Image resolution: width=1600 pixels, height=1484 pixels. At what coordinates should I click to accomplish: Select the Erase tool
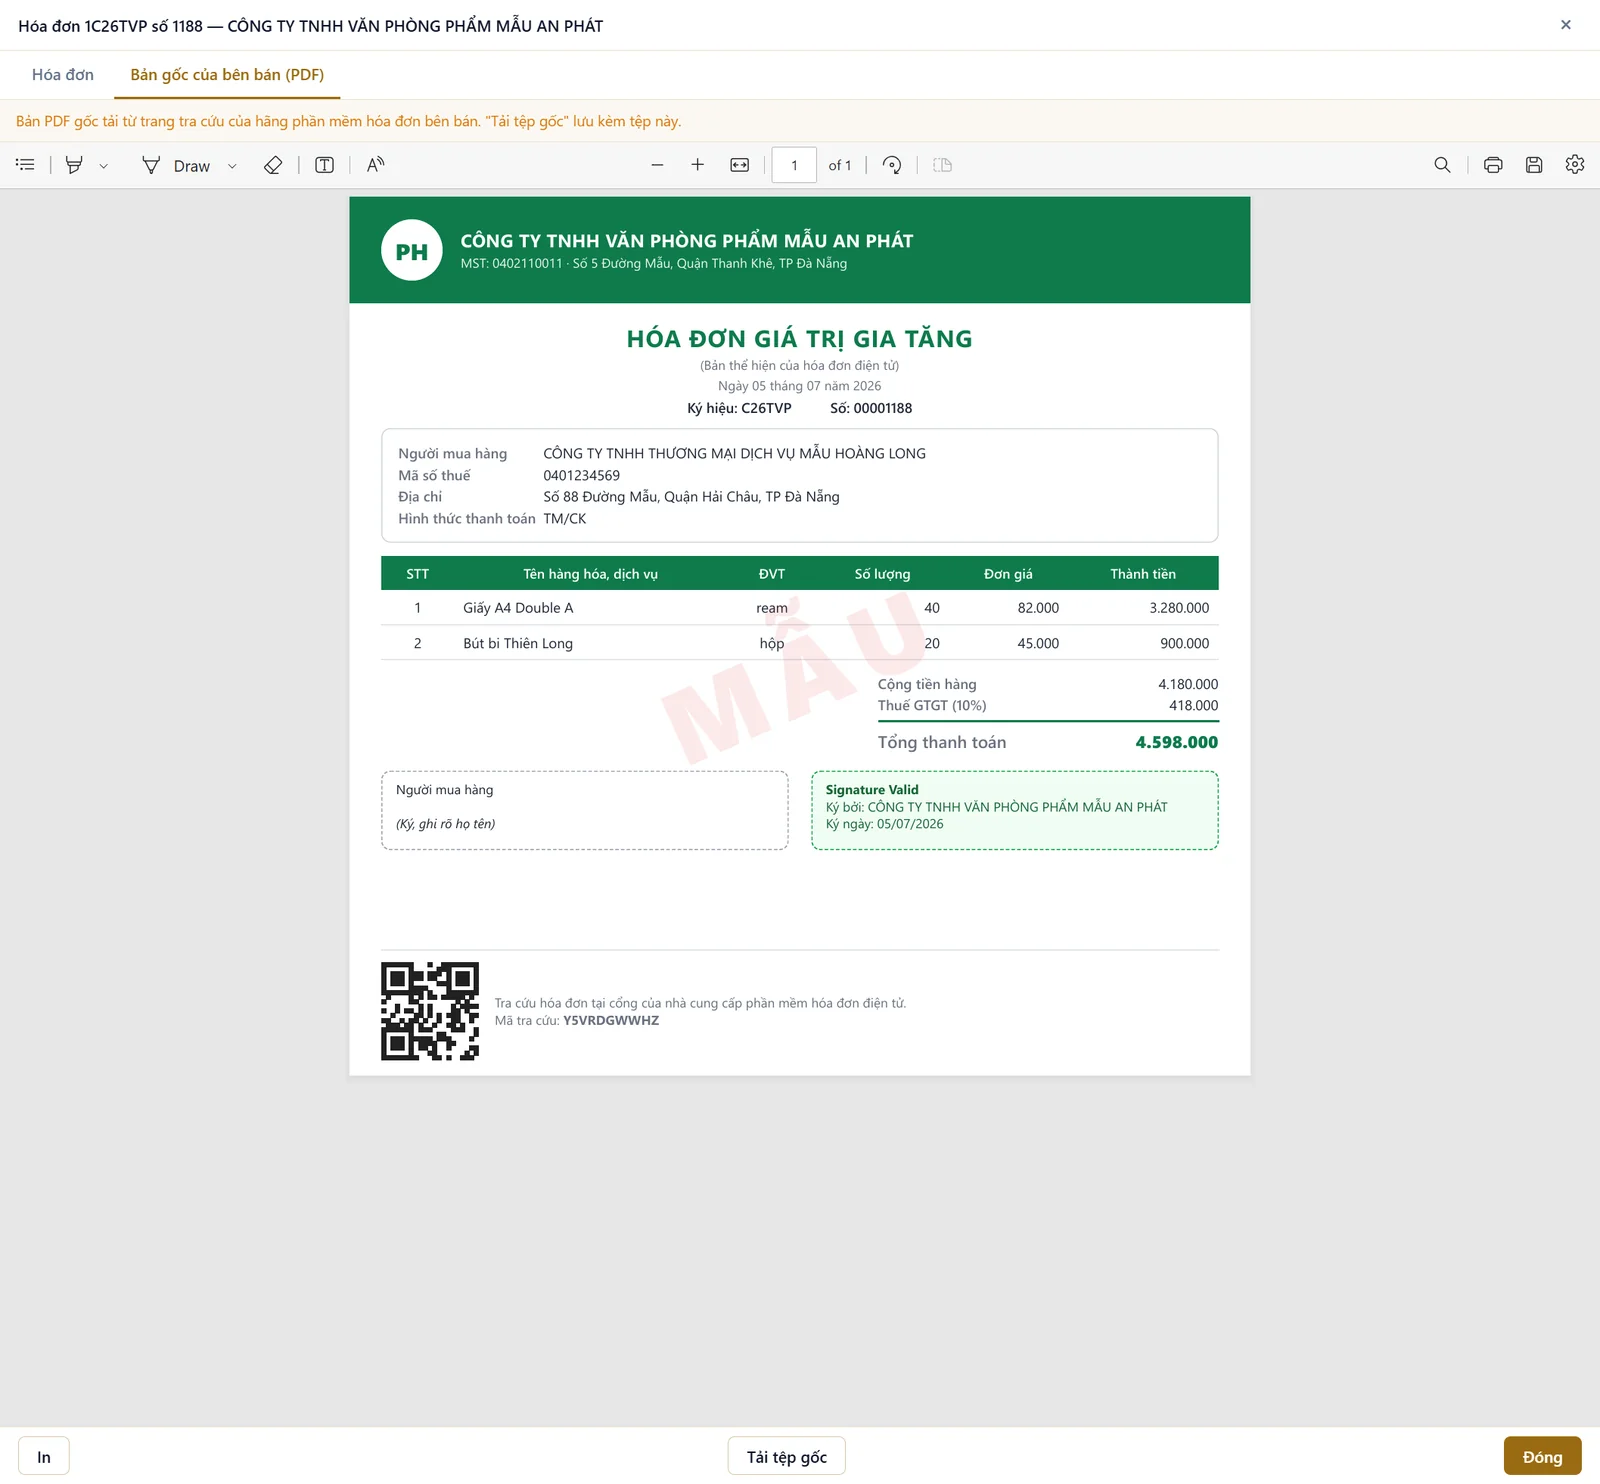click(x=273, y=165)
